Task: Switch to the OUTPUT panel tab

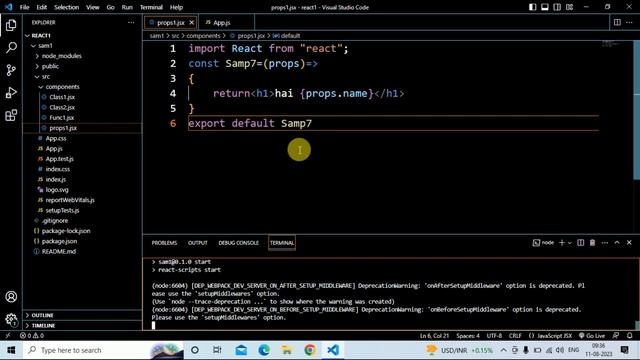Action: point(198,243)
